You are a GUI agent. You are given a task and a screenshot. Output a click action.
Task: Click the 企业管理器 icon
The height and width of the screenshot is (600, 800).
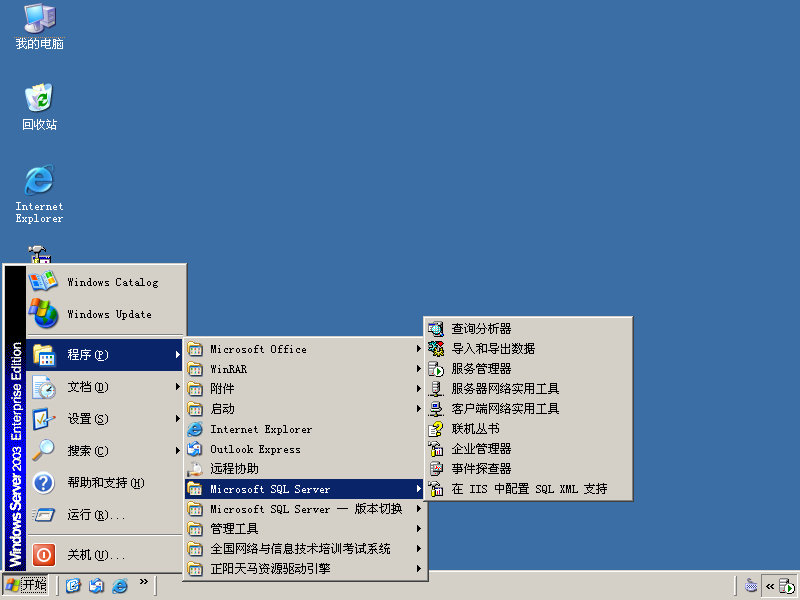pos(436,449)
